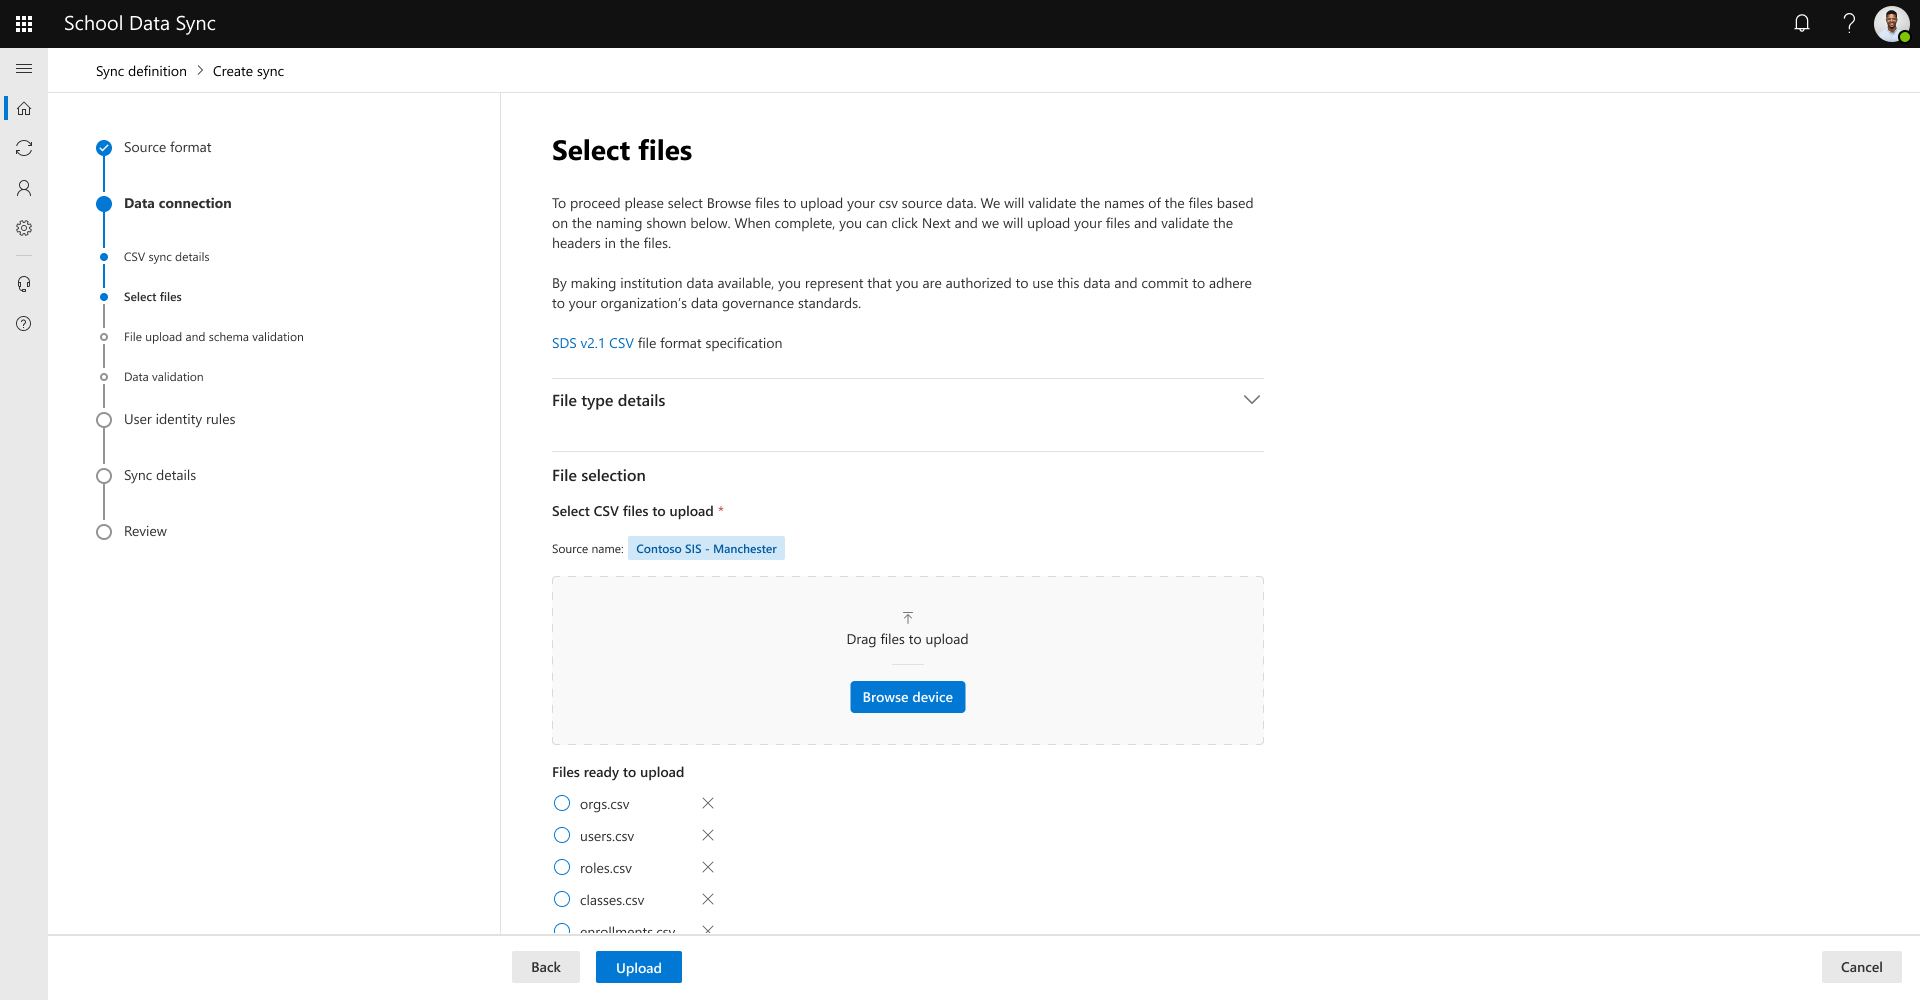
Task: Expand the File type details chevron
Action: [x=1252, y=400]
